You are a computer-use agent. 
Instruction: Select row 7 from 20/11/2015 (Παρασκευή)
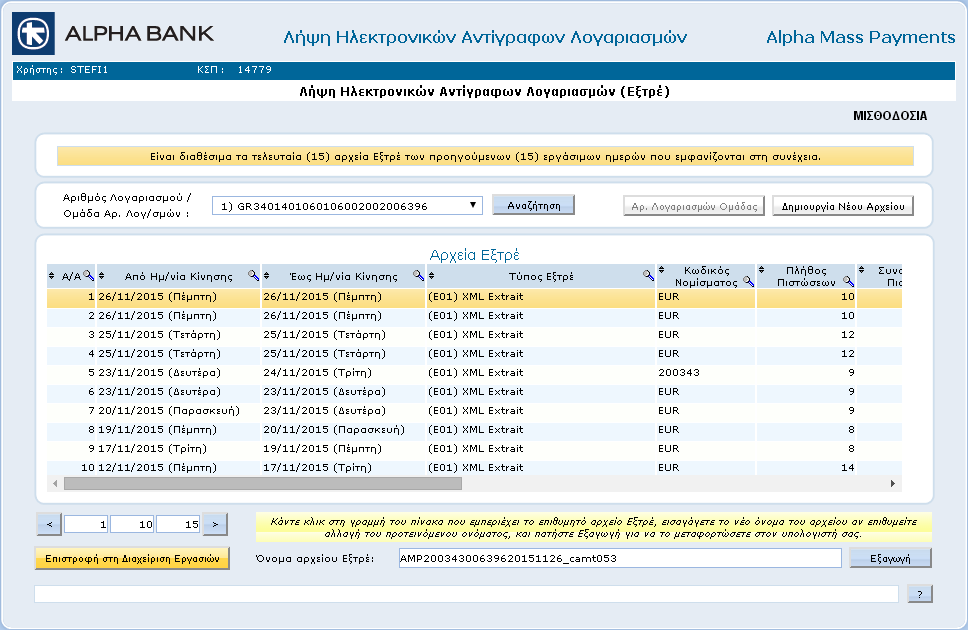[474, 411]
